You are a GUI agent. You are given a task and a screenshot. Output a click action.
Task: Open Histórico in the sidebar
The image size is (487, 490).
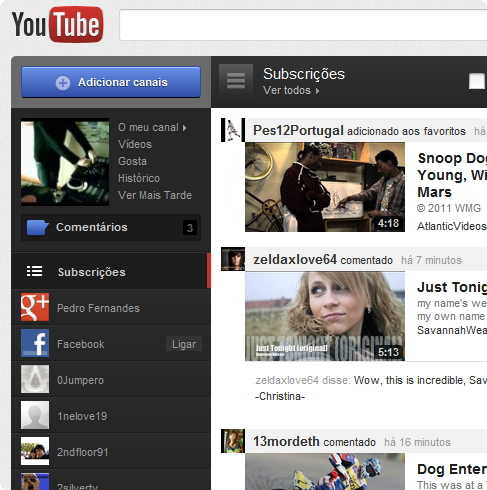click(x=139, y=178)
